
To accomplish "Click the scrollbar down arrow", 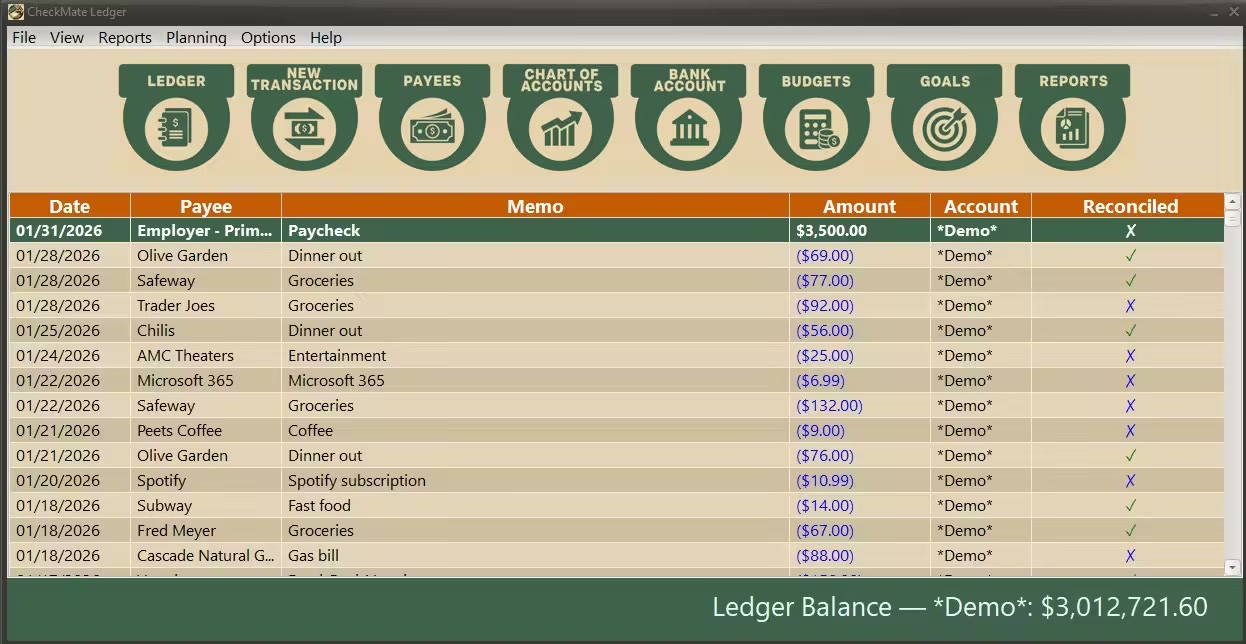I will pyautogui.click(x=1232, y=568).
